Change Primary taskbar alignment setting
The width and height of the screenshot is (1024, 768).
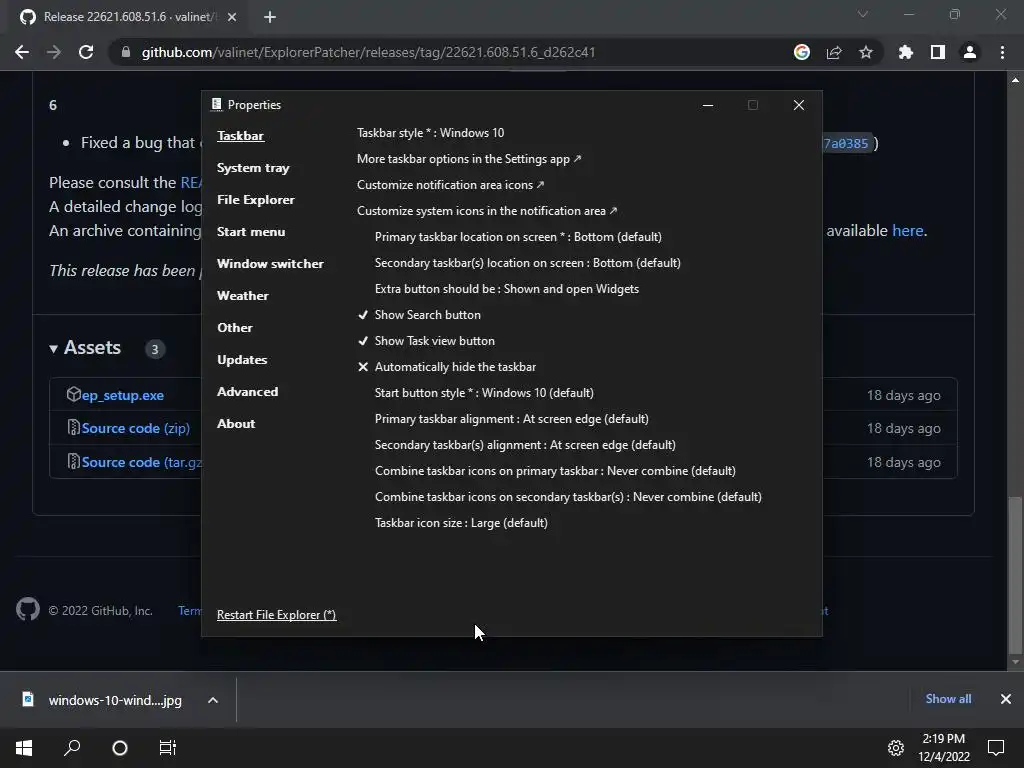511,419
